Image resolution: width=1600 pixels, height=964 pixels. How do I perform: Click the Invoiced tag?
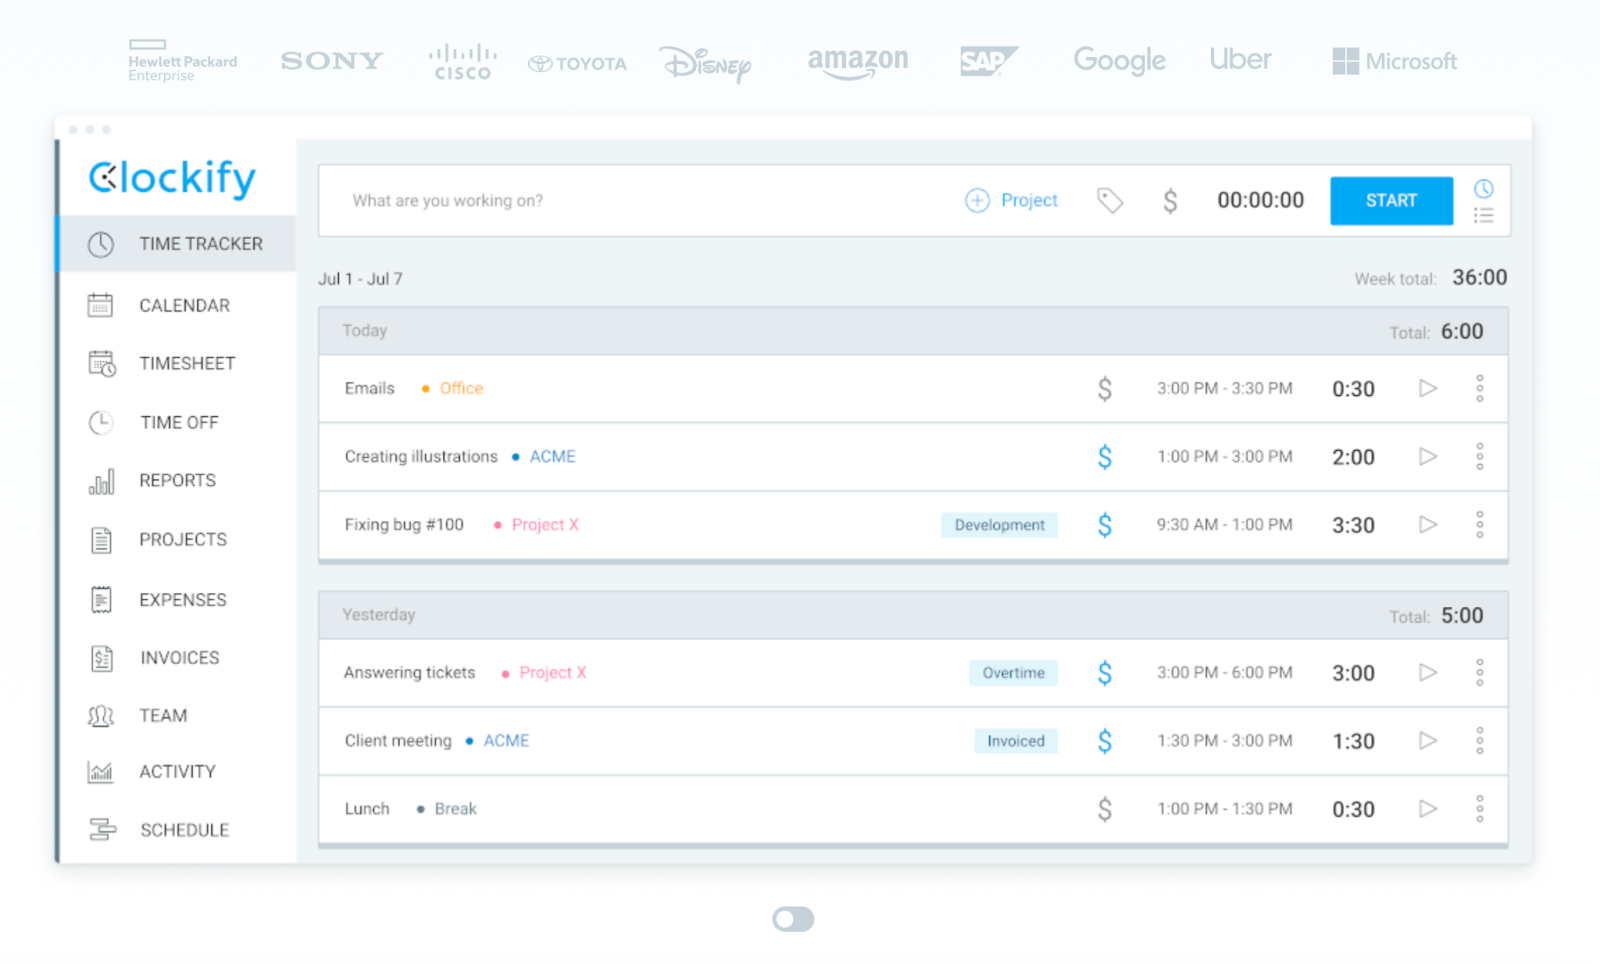1016,741
